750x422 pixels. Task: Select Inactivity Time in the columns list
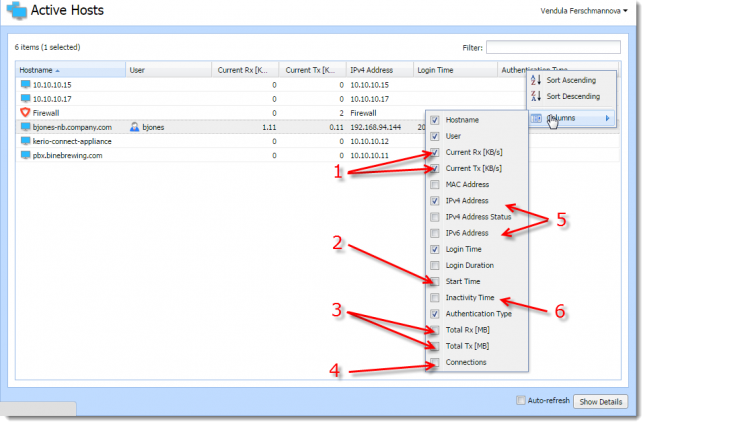click(x=470, y=297)
